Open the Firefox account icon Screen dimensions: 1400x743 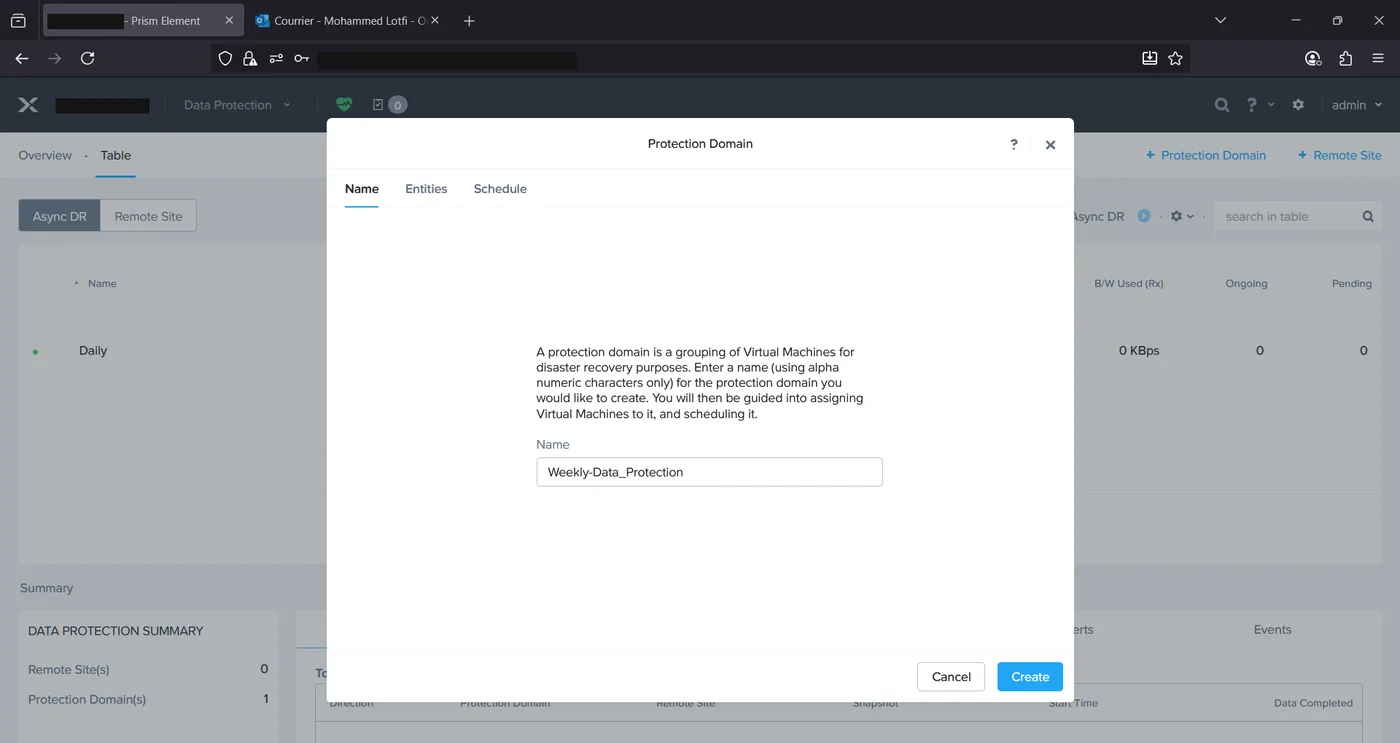tap(1313, 59)
